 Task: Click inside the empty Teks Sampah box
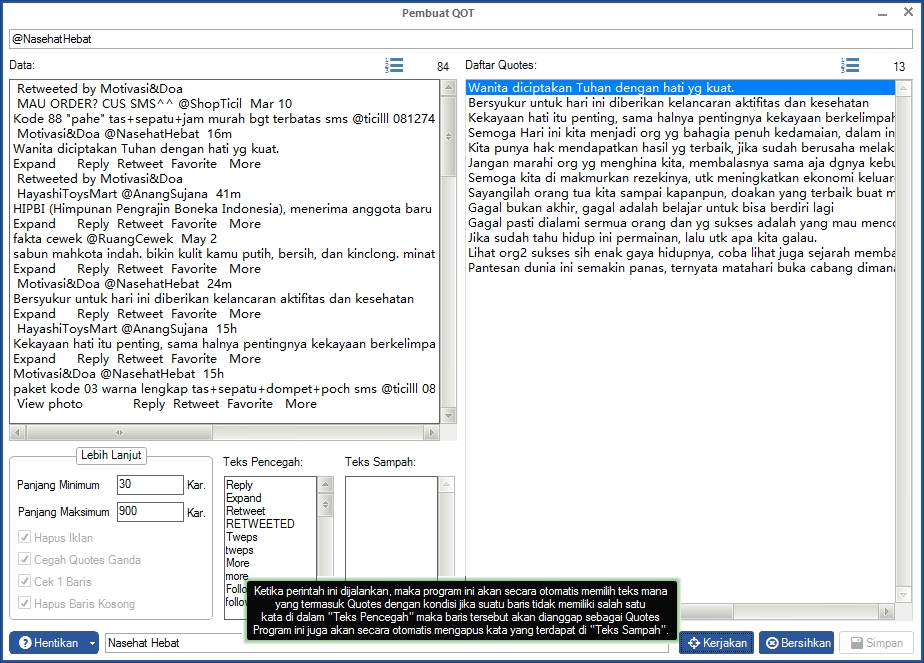tap(391, 527)
